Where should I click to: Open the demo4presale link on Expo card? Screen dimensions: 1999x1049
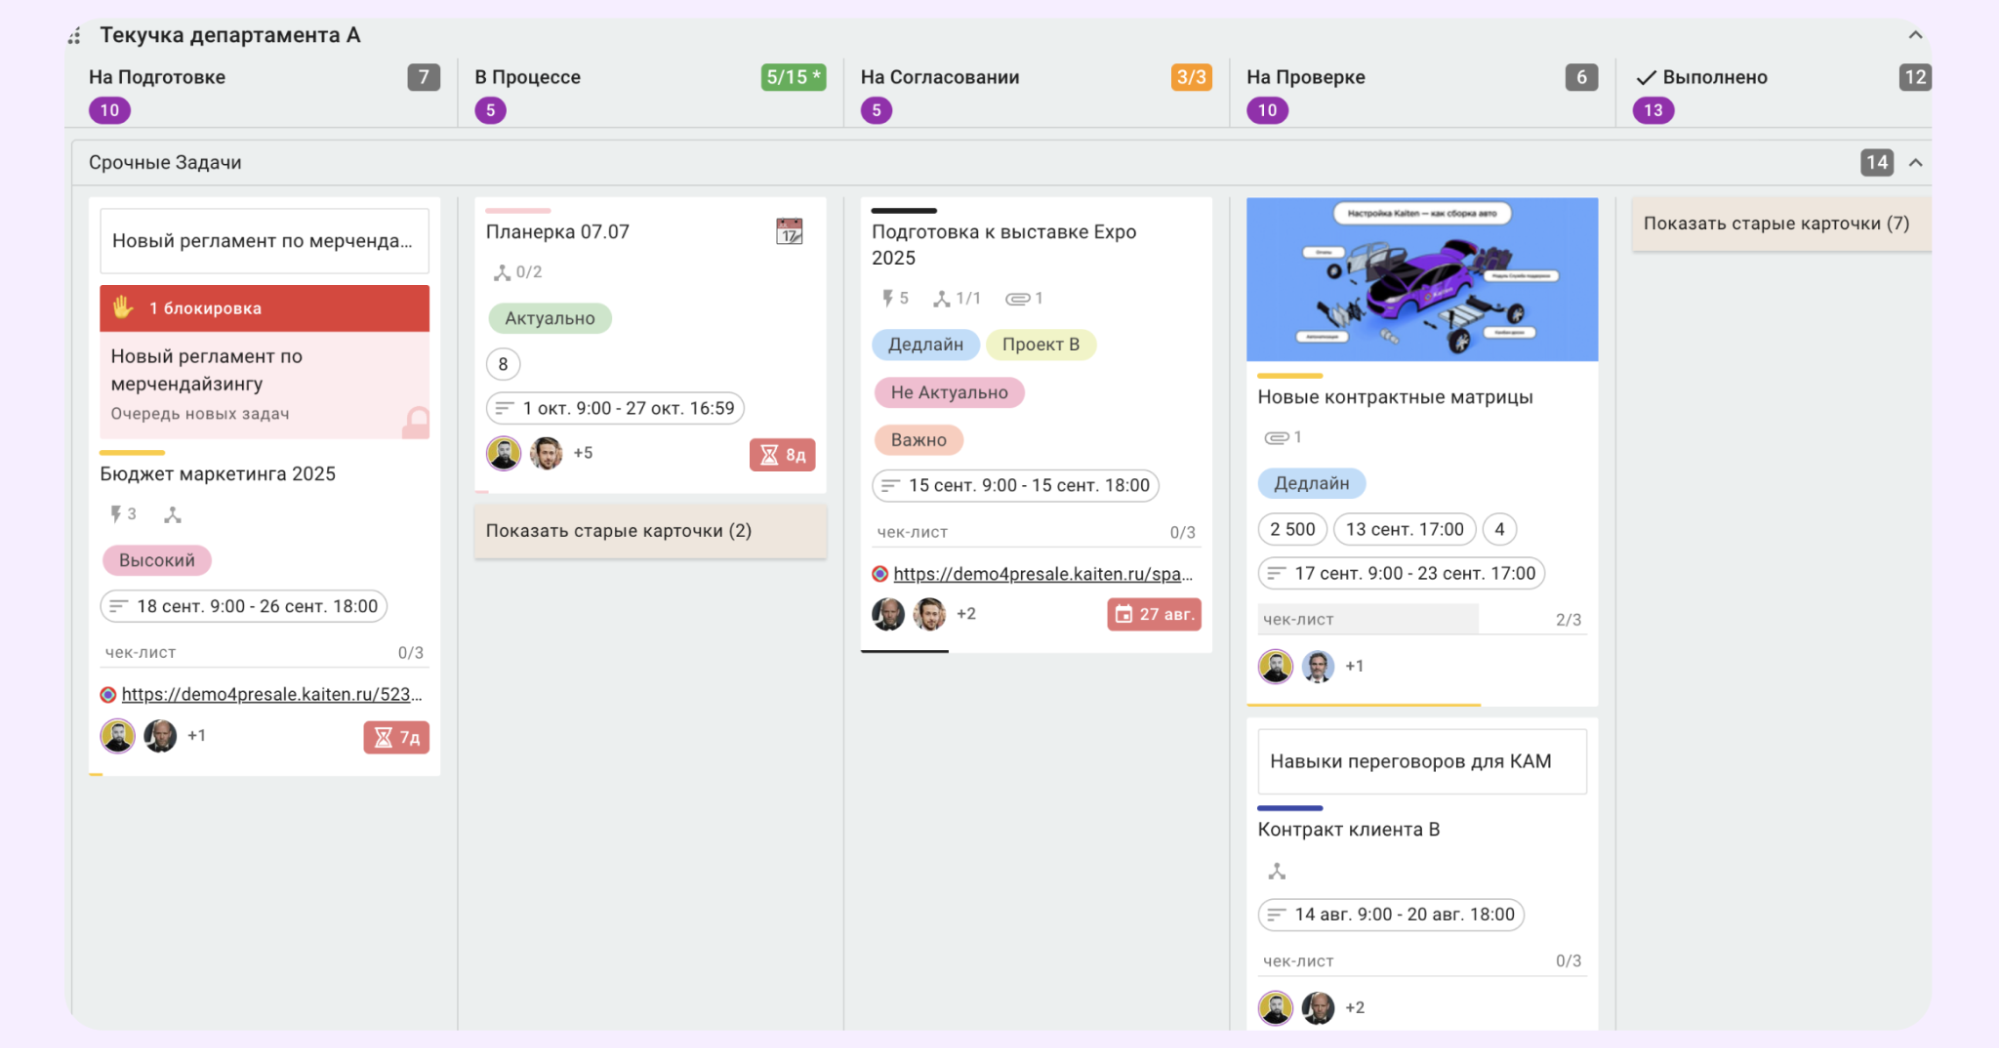point(1042,574)
